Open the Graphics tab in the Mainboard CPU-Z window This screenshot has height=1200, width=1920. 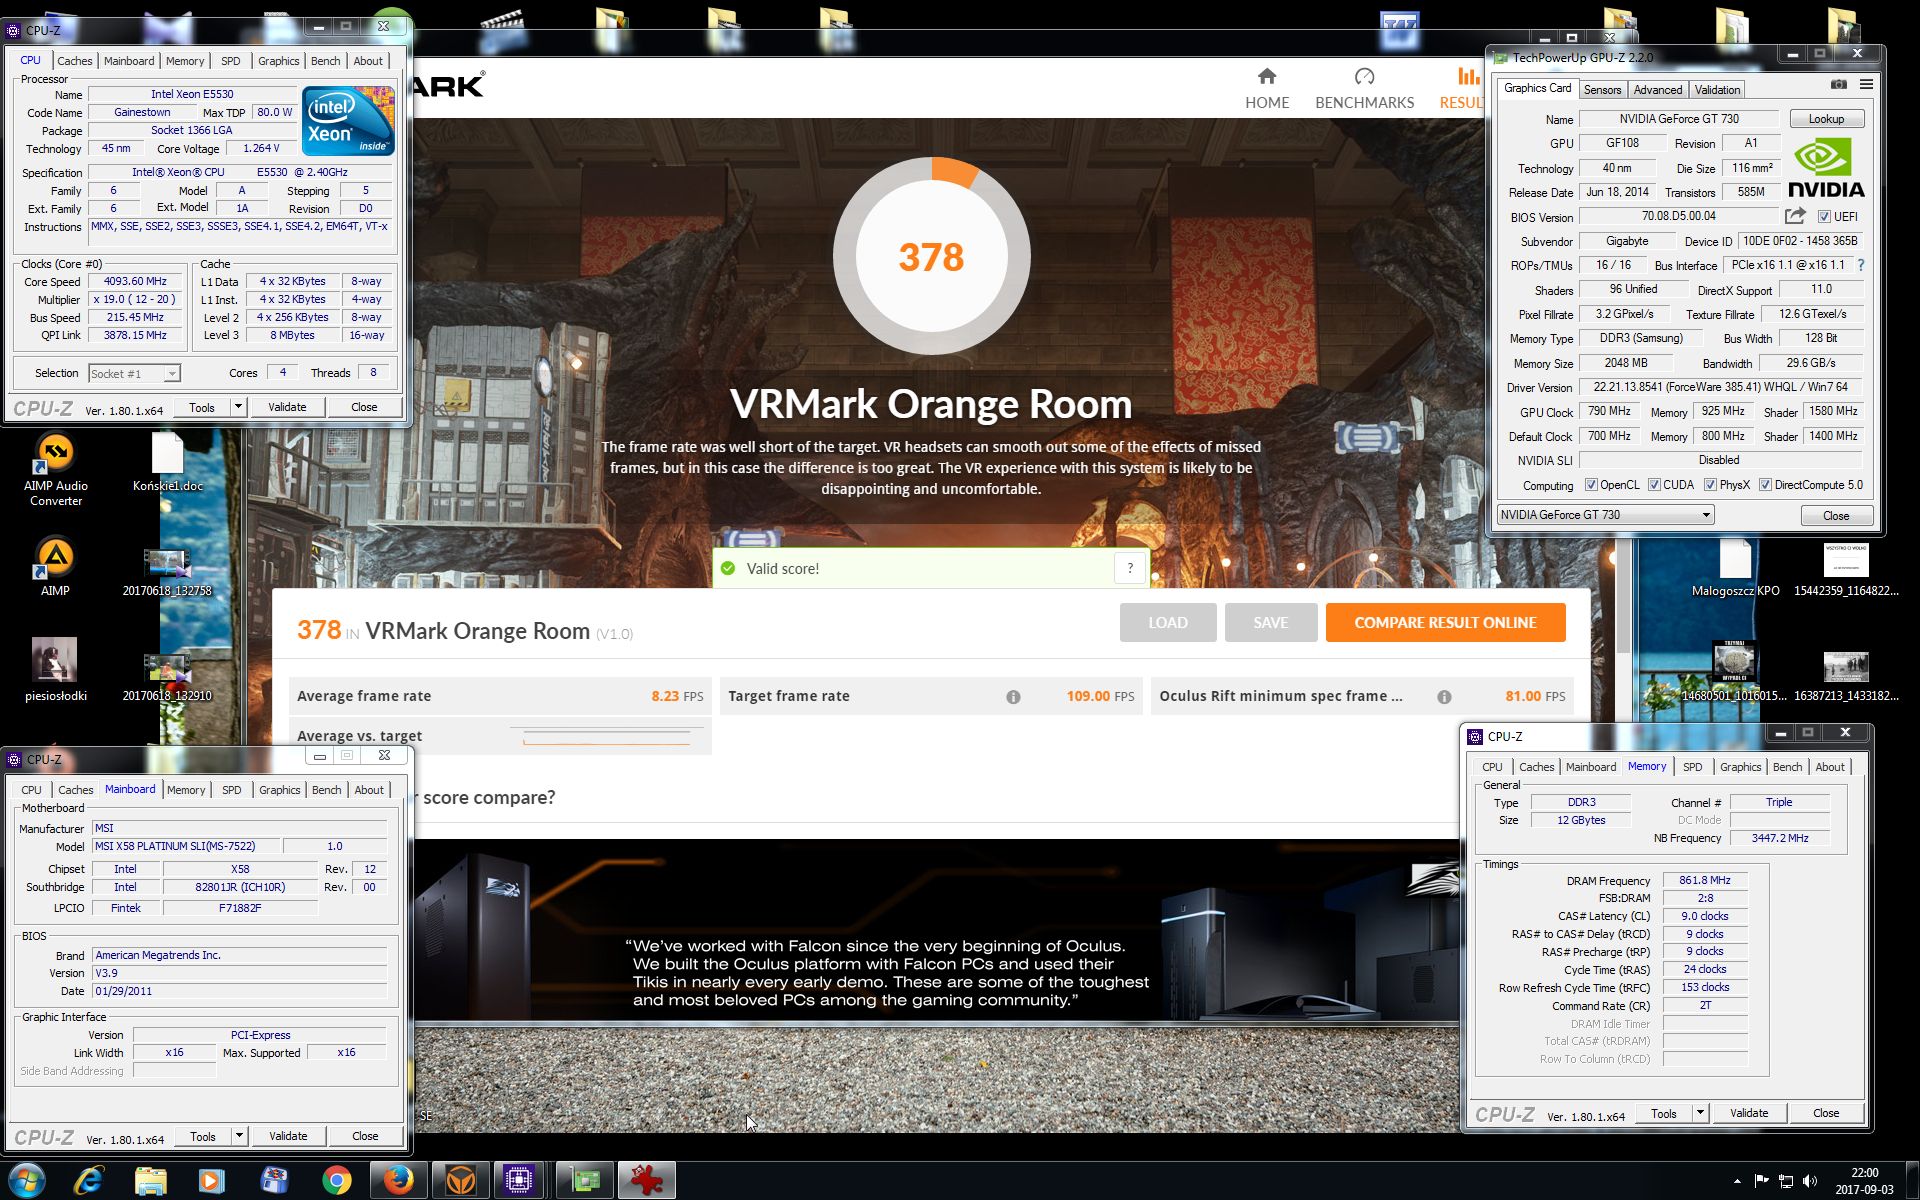point(279,790)
